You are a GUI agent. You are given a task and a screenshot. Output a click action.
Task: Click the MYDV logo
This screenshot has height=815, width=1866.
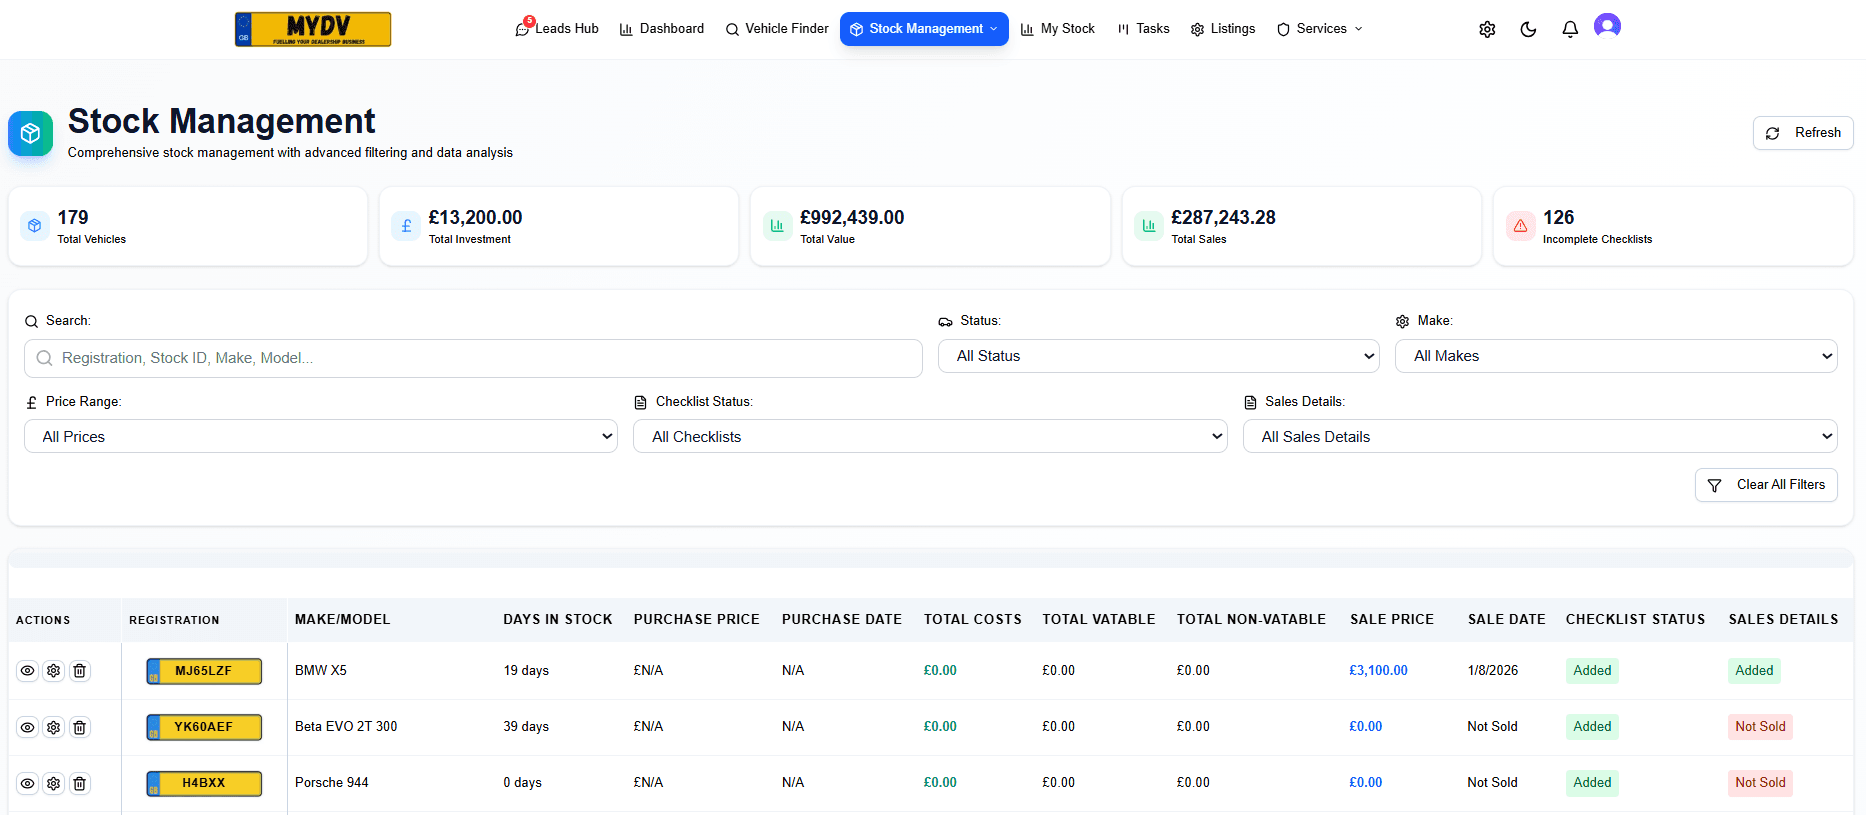point(313,29)
